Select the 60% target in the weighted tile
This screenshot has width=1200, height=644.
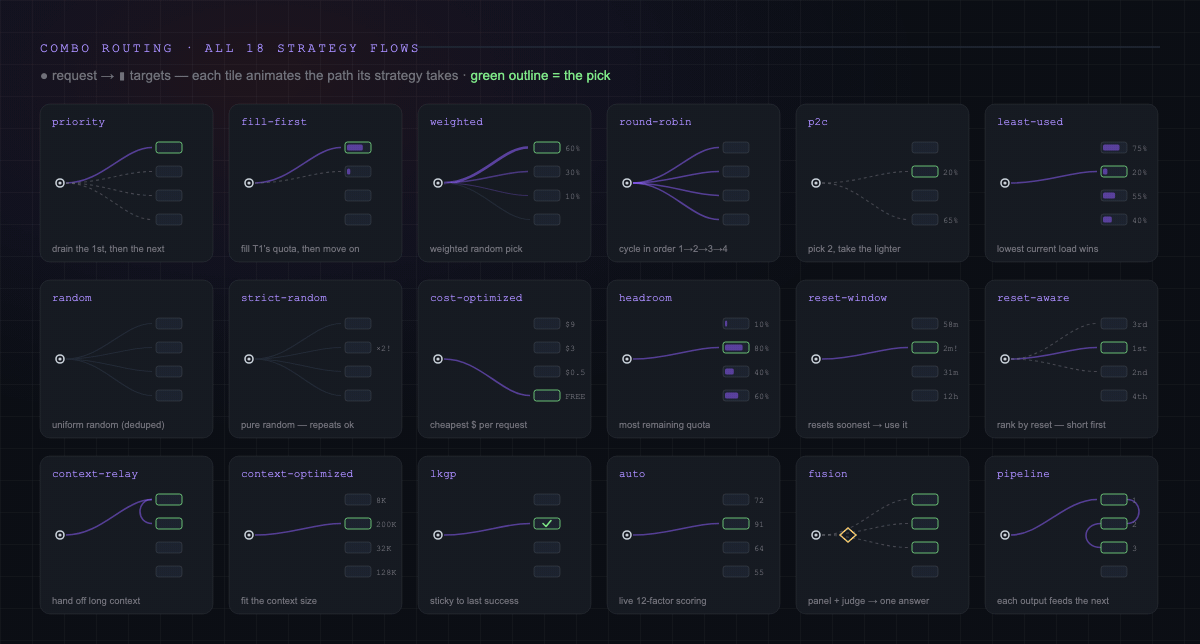pos(547,147)
